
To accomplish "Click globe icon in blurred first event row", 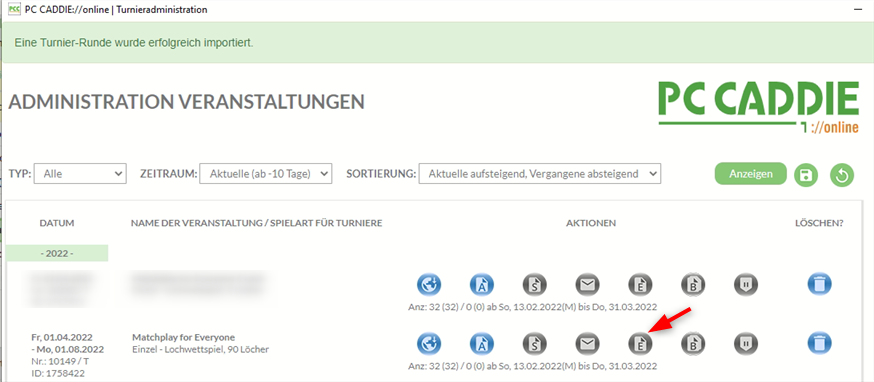I will pyautogui.click(x=429, y=284).
